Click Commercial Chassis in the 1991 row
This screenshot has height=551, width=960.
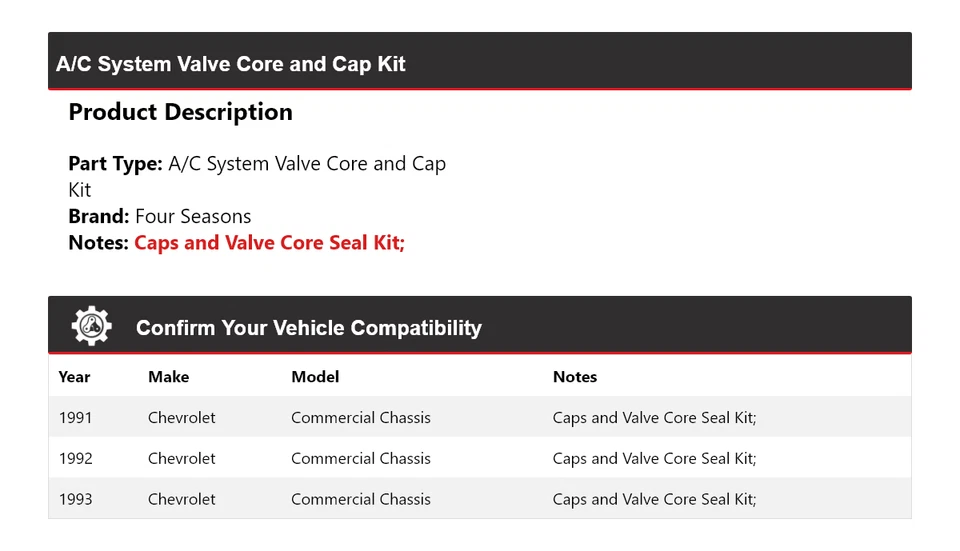pyautogui.click(x=360, y=417)
